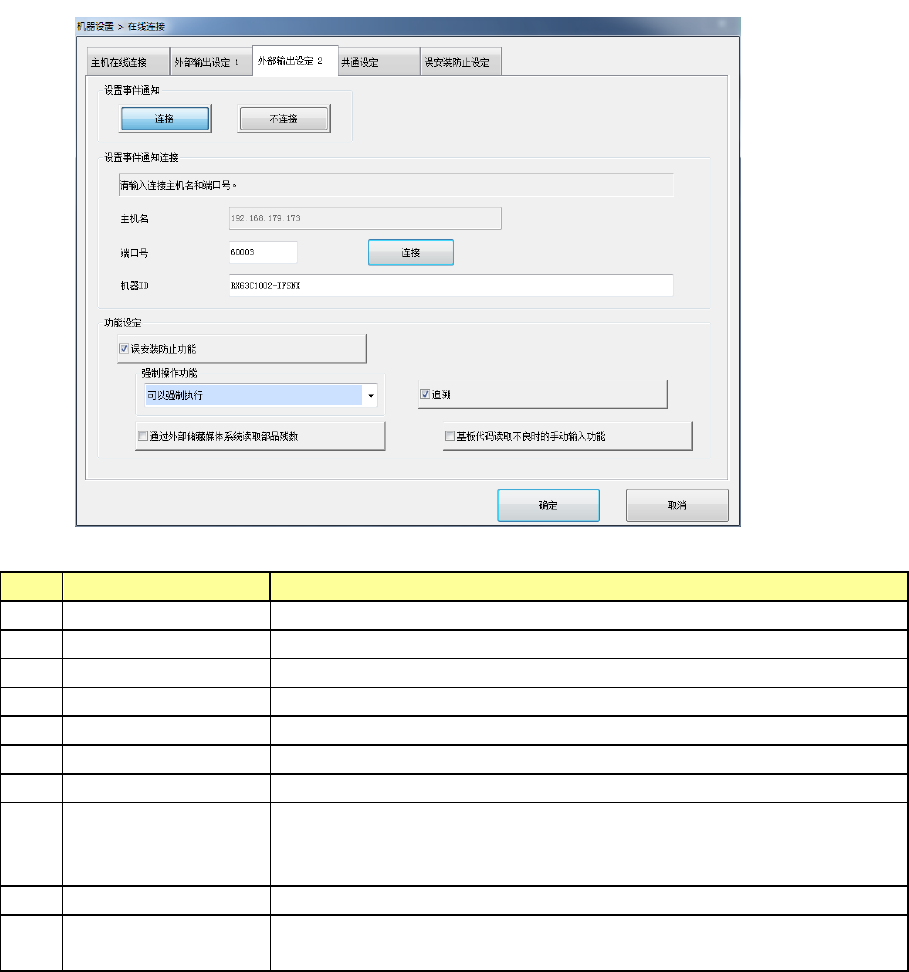
Task: Open the 共通设定 tab
Action: tap(379, 62)
